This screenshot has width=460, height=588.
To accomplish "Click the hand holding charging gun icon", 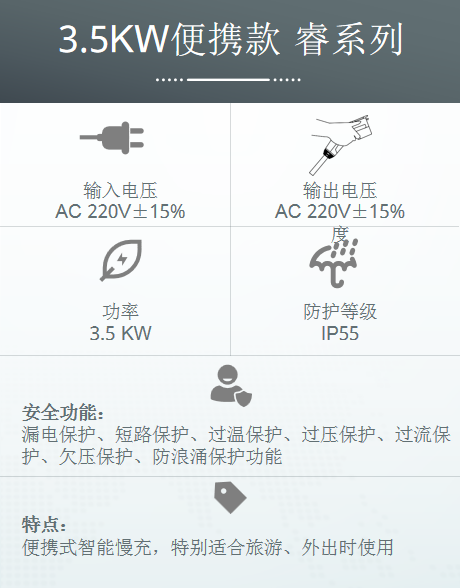I will [x=340, y=145].
